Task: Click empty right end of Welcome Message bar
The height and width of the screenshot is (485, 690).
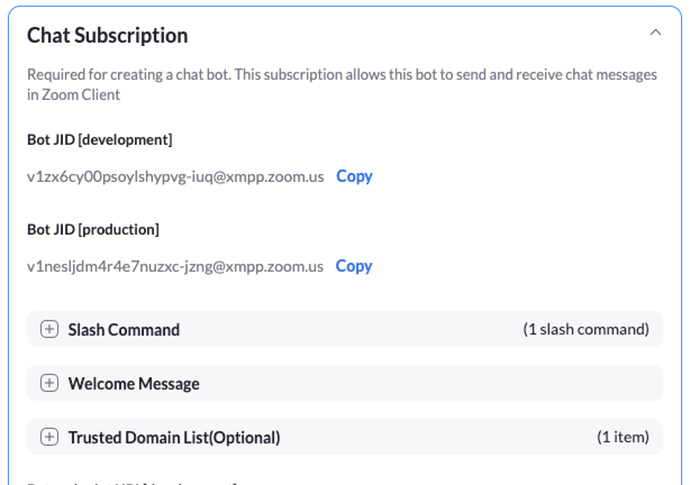Action: coord(600,383)
